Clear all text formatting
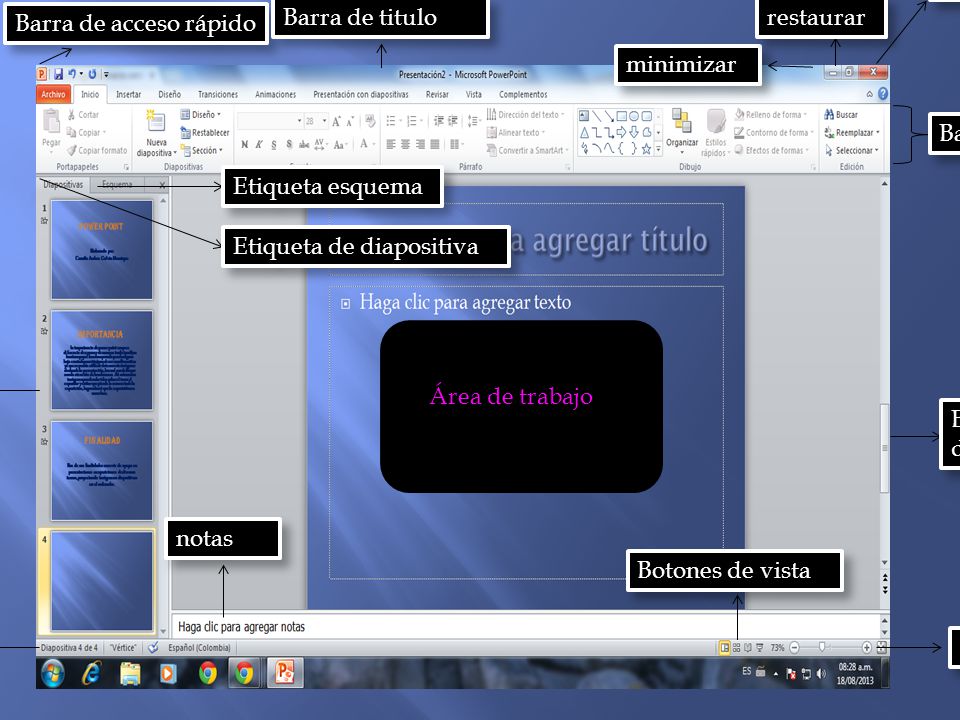Image resolution: width=960 pixels, height=720 pixels. coord(370,121)
